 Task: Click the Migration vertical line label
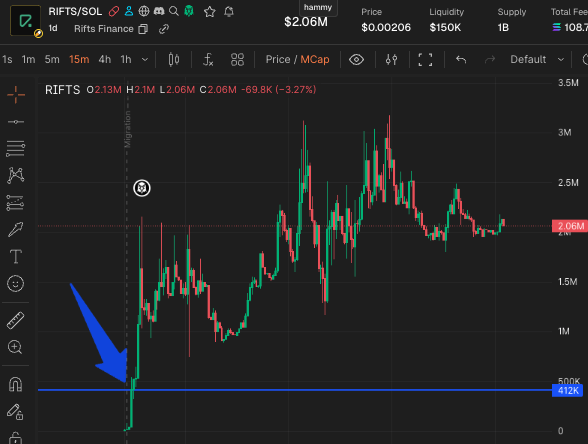pos(128,129)
